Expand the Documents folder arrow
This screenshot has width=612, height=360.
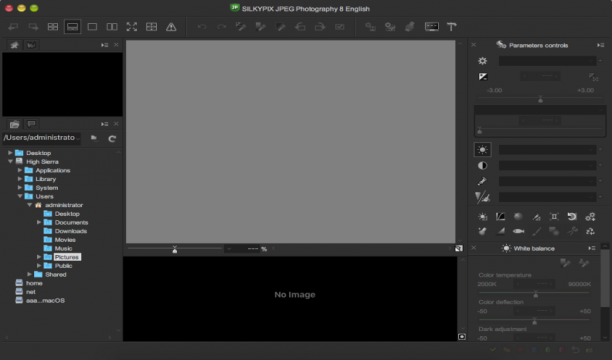point(39,222)
